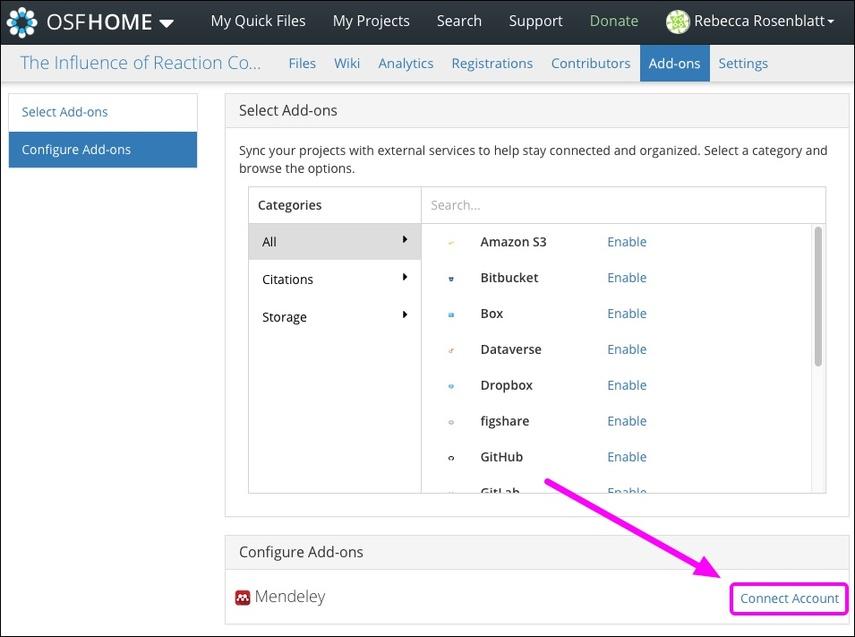Open the project title link
This screenshot has width=855, height=637.
point(141,63)
